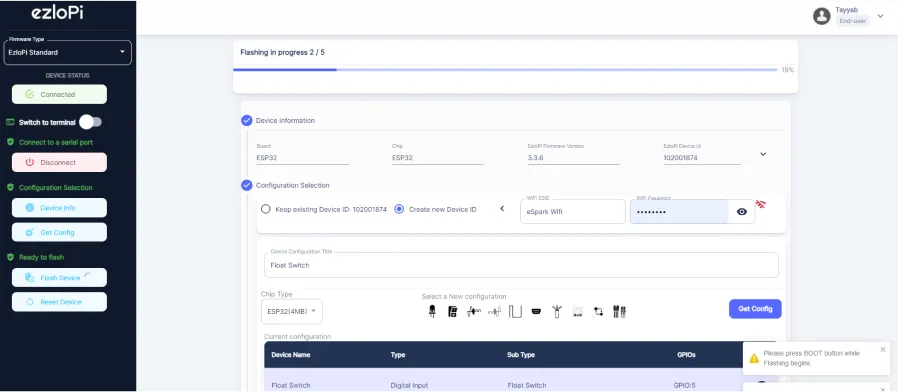Select the fourth configuration icon
This screenshot has width=898, height=392.
point(494,311)
